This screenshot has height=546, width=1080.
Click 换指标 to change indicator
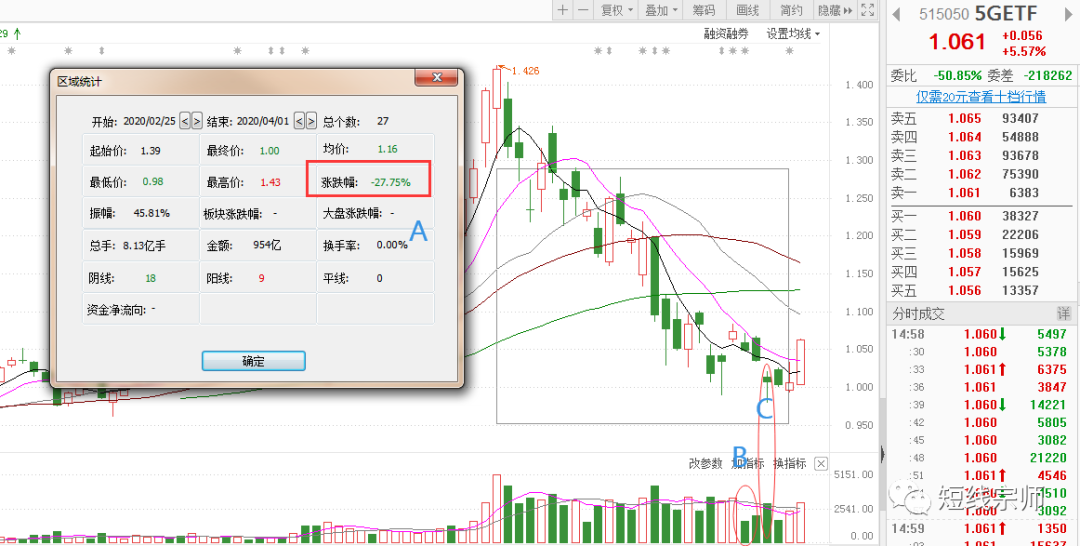(790, 463)
